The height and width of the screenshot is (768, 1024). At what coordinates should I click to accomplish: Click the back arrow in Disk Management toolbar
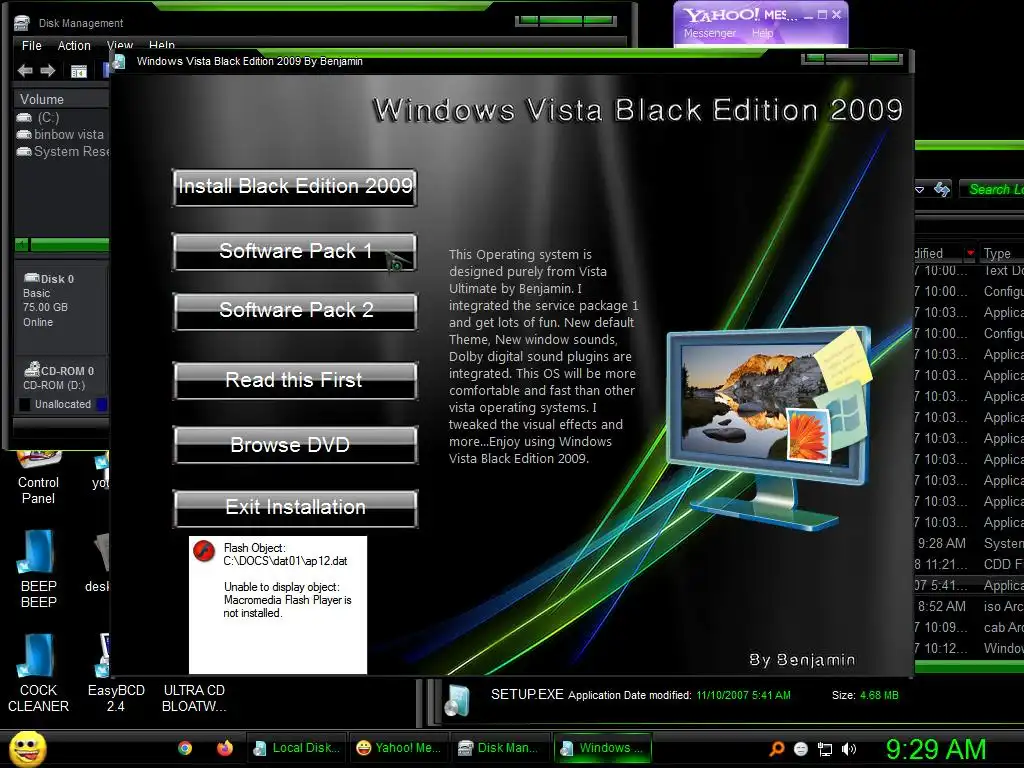(25, 71)
